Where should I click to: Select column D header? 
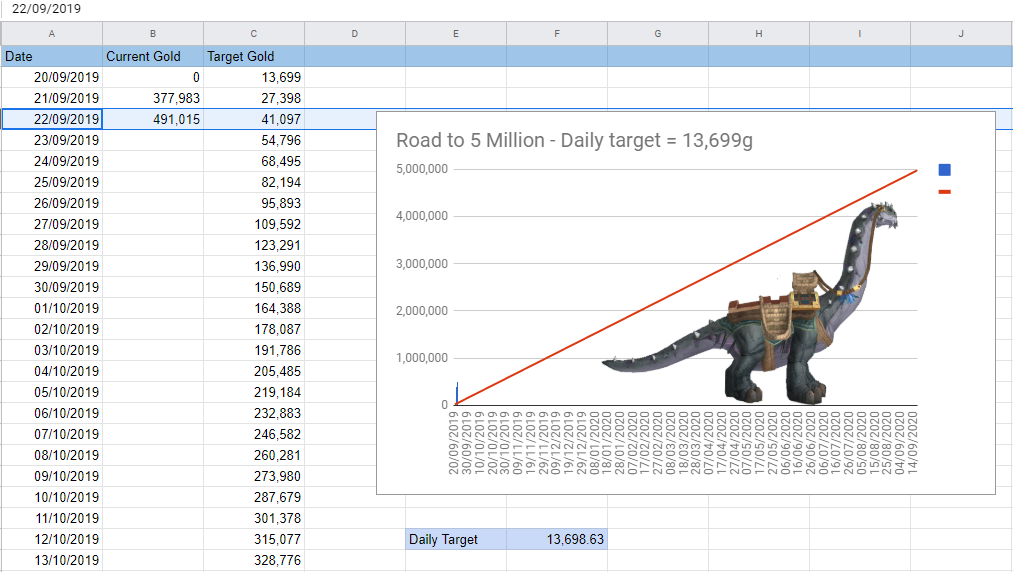[354, 34]
